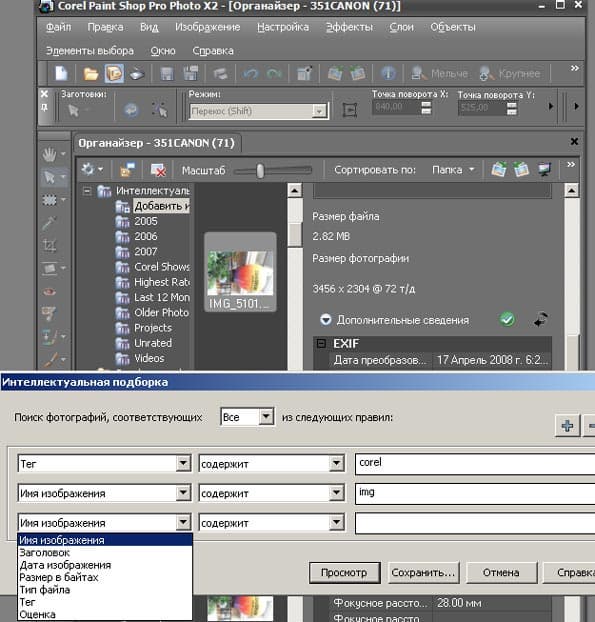Screen dimensions: 595x622
Task: Click the plus add rule button
Action: click(x=567, y=426)
